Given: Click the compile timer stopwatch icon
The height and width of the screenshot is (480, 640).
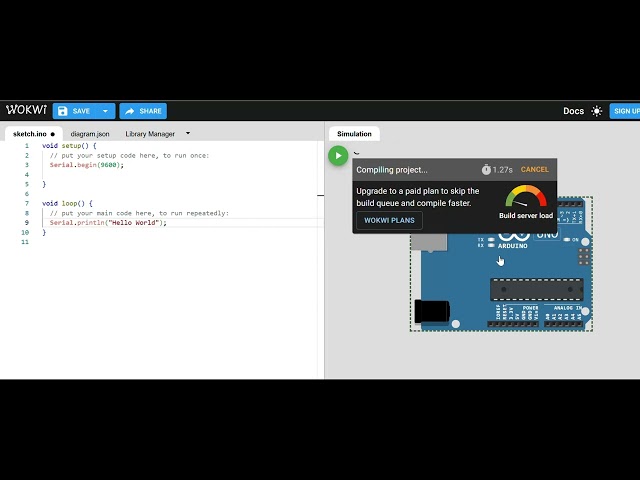Looking at the screenshot, I should coord(486,169).
